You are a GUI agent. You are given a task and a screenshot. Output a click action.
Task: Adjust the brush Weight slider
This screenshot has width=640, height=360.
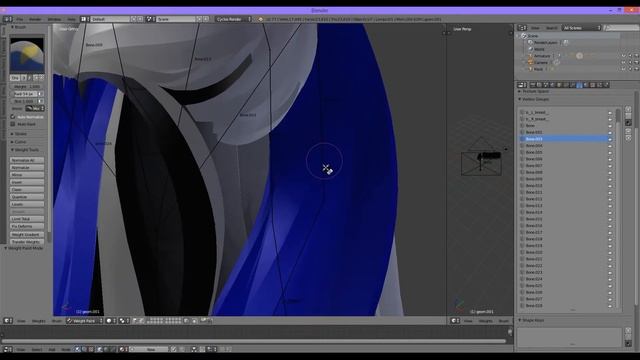(27, 87)
